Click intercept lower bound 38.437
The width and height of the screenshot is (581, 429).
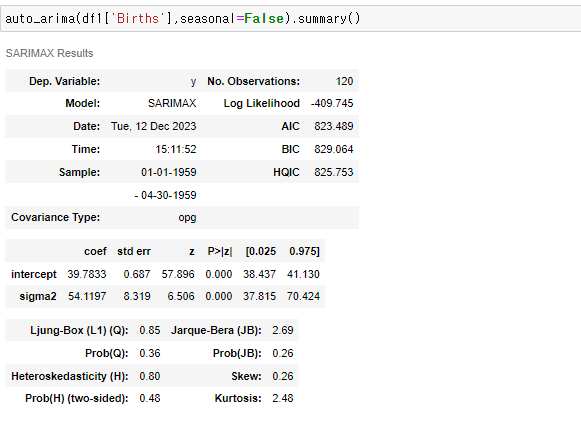coord(259,274)
